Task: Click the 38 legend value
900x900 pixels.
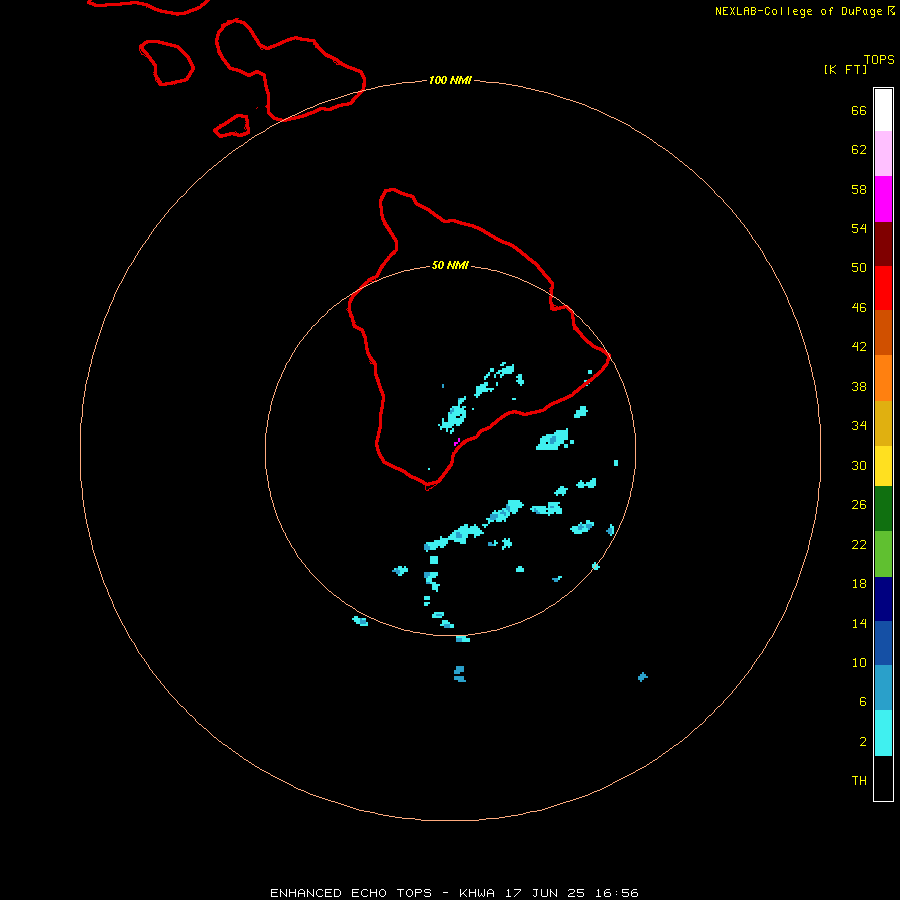Action: (x=859, y=387)
